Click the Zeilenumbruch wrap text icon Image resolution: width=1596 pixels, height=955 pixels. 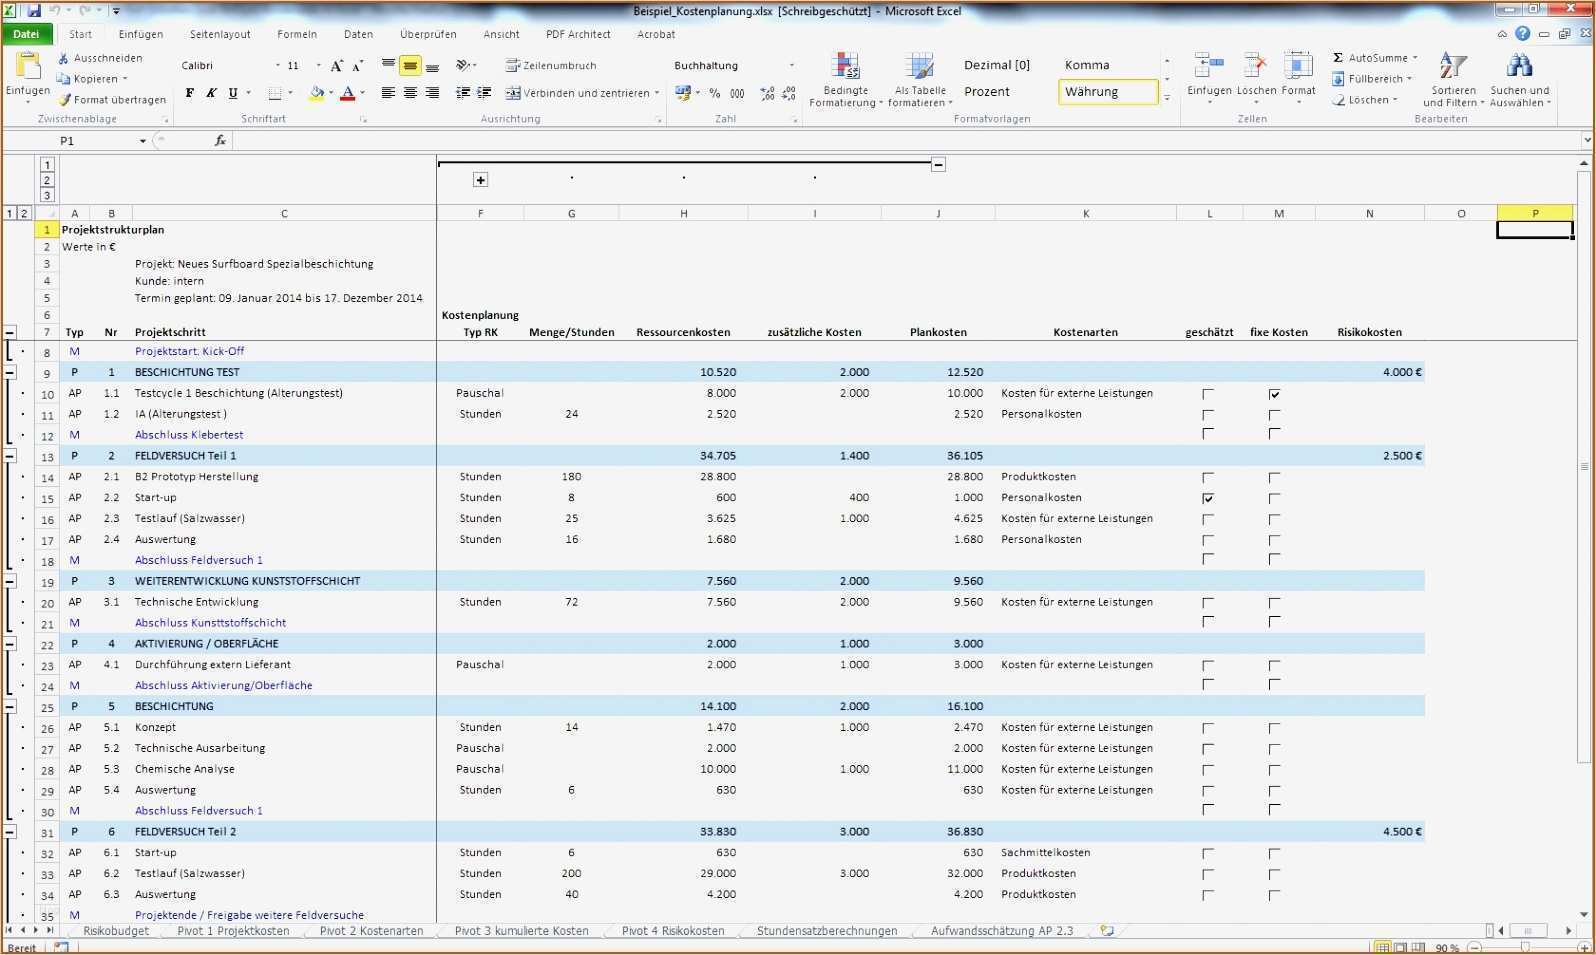513,66
